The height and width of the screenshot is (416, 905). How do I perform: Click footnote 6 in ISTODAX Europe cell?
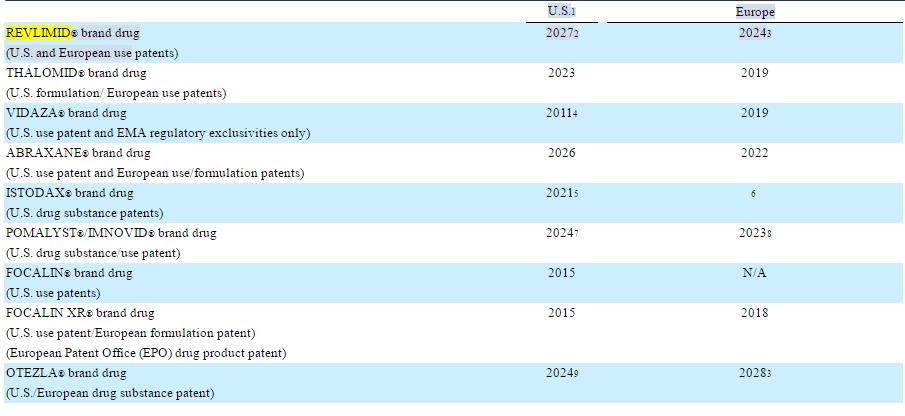pyautogui.click(x=752, y=194)
